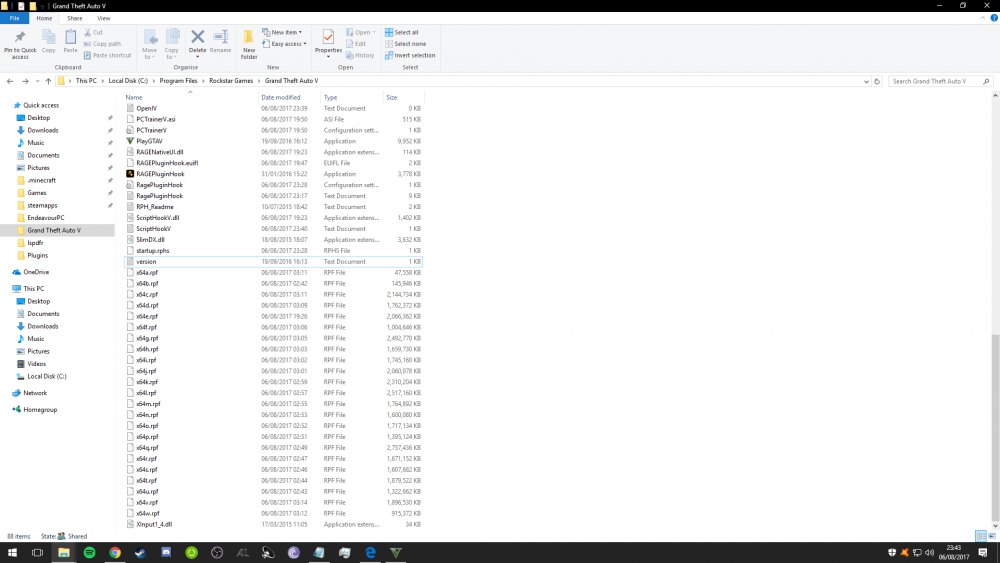Switch to the Home ribbon tab

pos(44,18)
